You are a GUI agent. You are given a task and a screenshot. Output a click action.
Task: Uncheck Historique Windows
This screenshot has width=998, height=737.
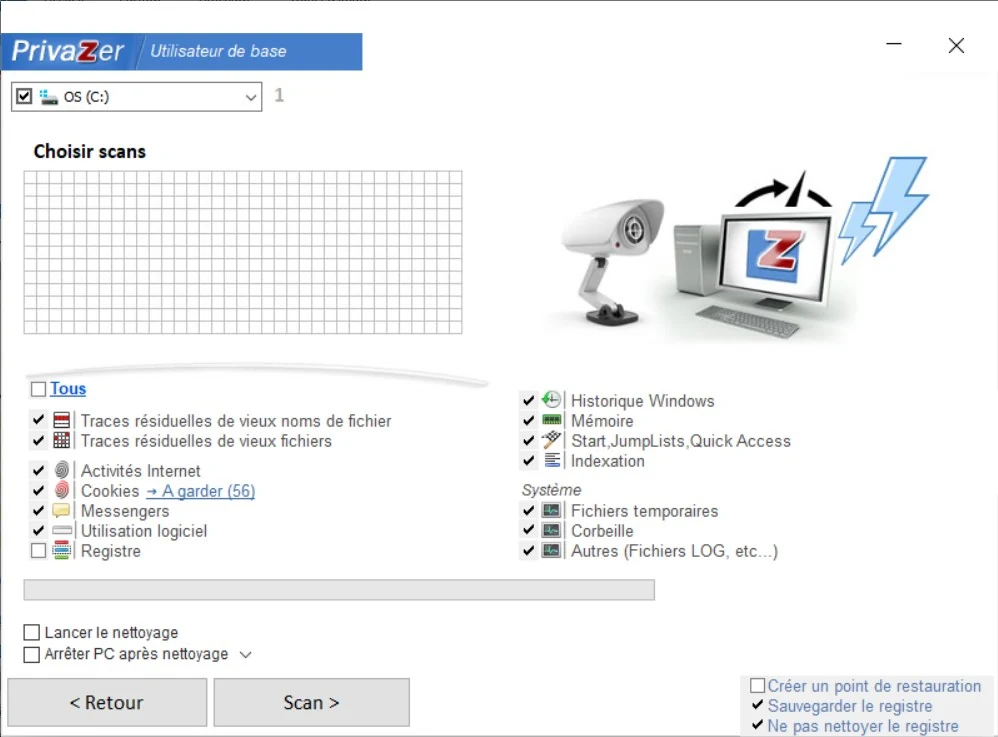(528, 400)
